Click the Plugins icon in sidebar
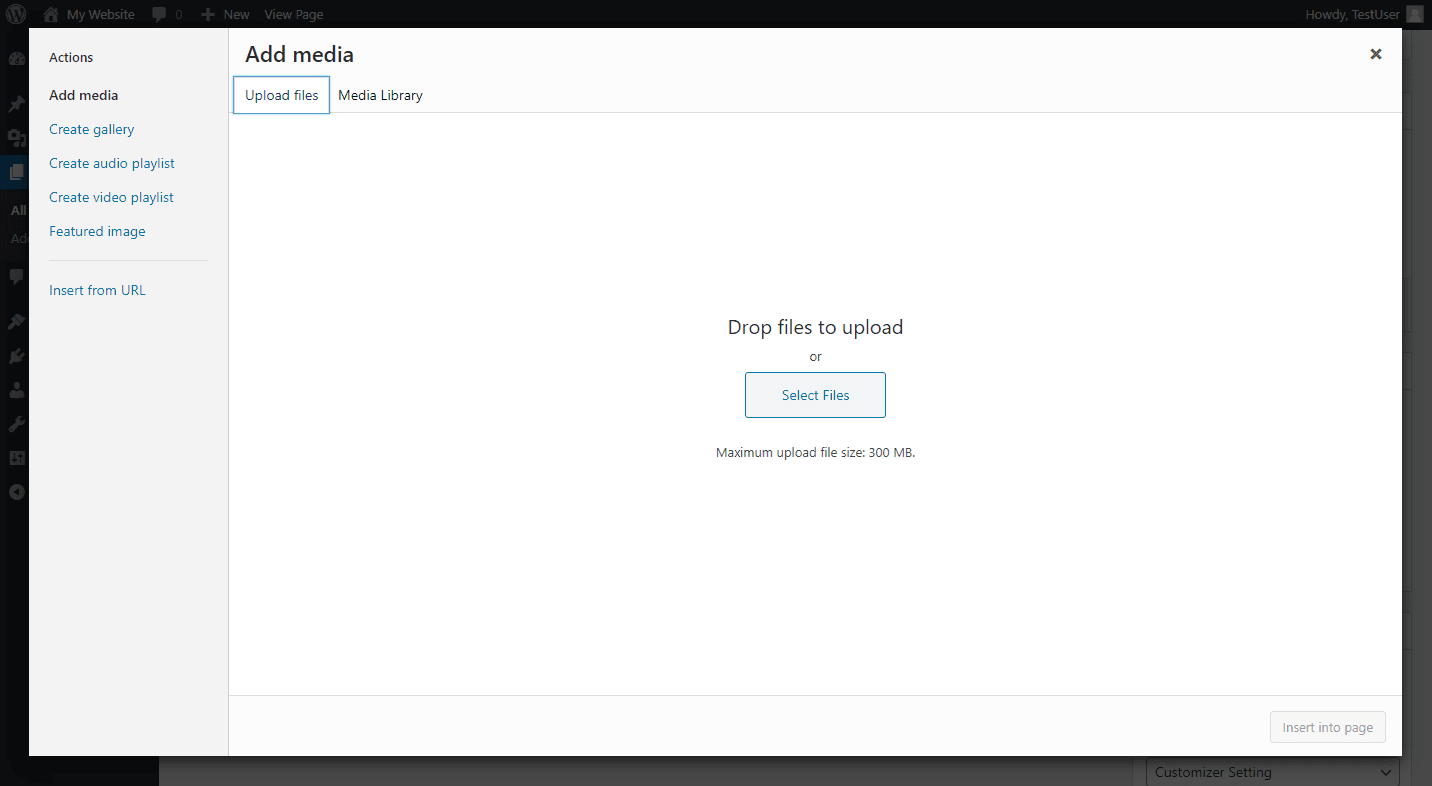This screenshot has height=786, width=1432. pyautogui.click(x=16, y=356)
